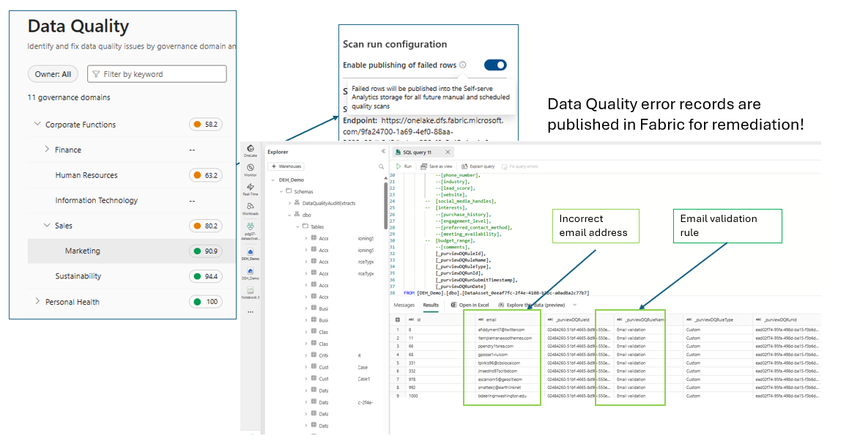The image size is (860, 447).
Task: Click the 94.4 score badge
Action: (206, 276)
